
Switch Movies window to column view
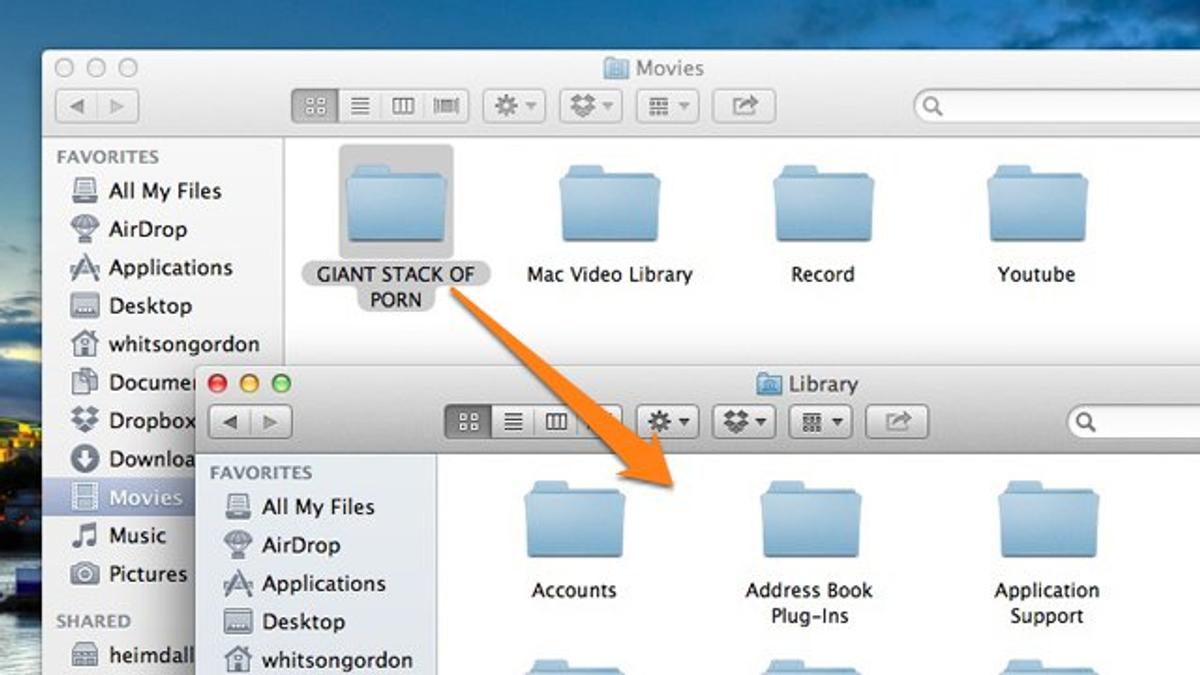pyautogui.click(x=403, y=106)
